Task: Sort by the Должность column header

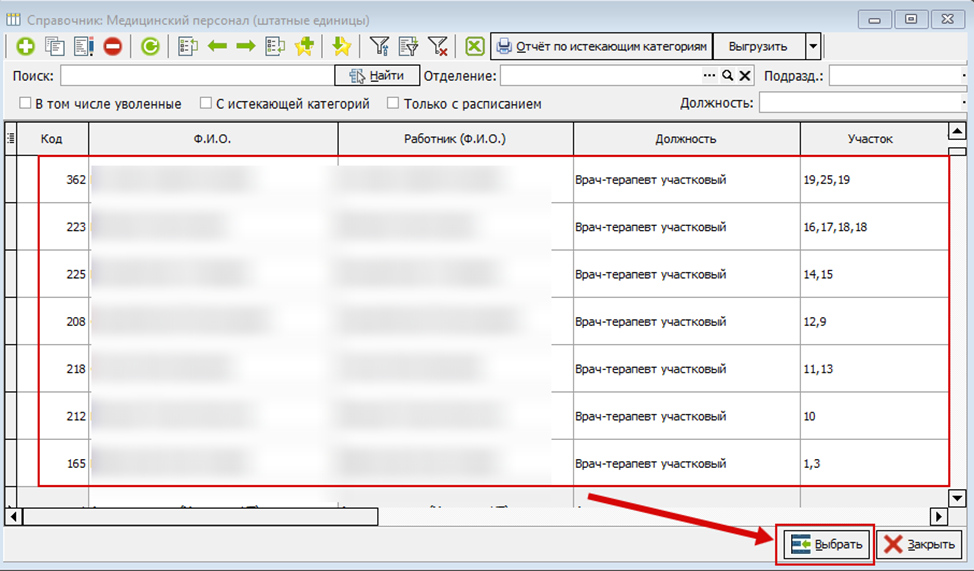Action: coord(686,139)
